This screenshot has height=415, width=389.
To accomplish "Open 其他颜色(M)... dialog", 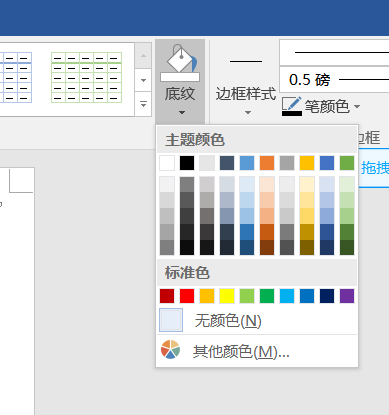I will pos(257,351).
